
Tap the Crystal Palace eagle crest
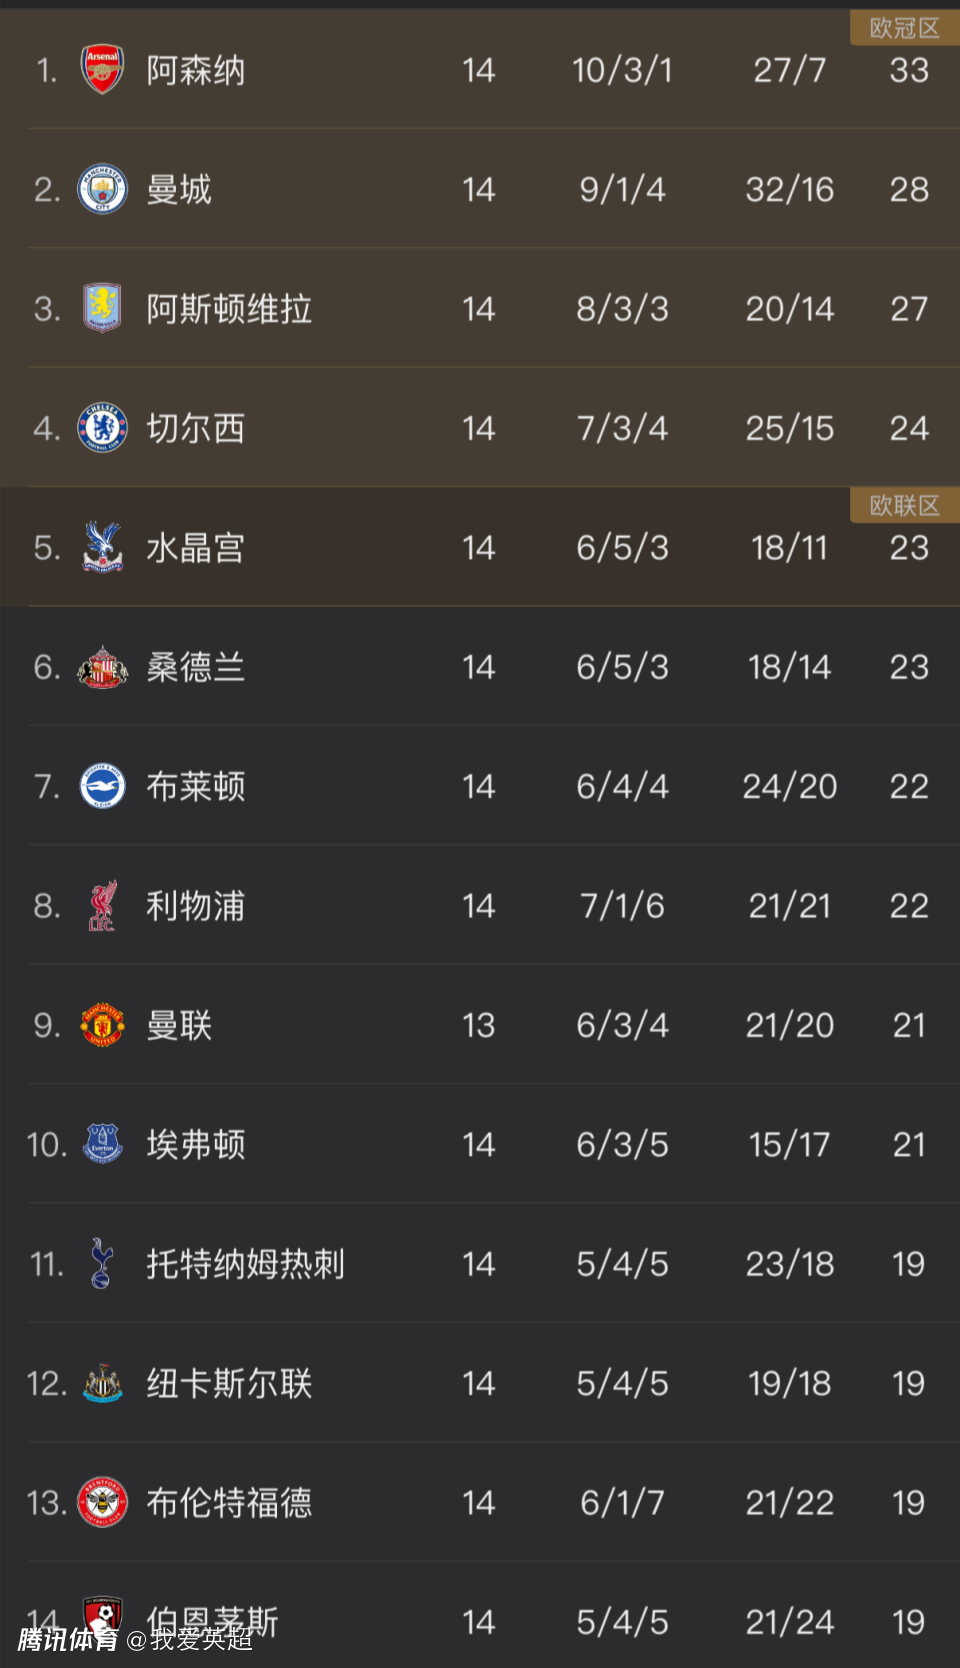102,547
